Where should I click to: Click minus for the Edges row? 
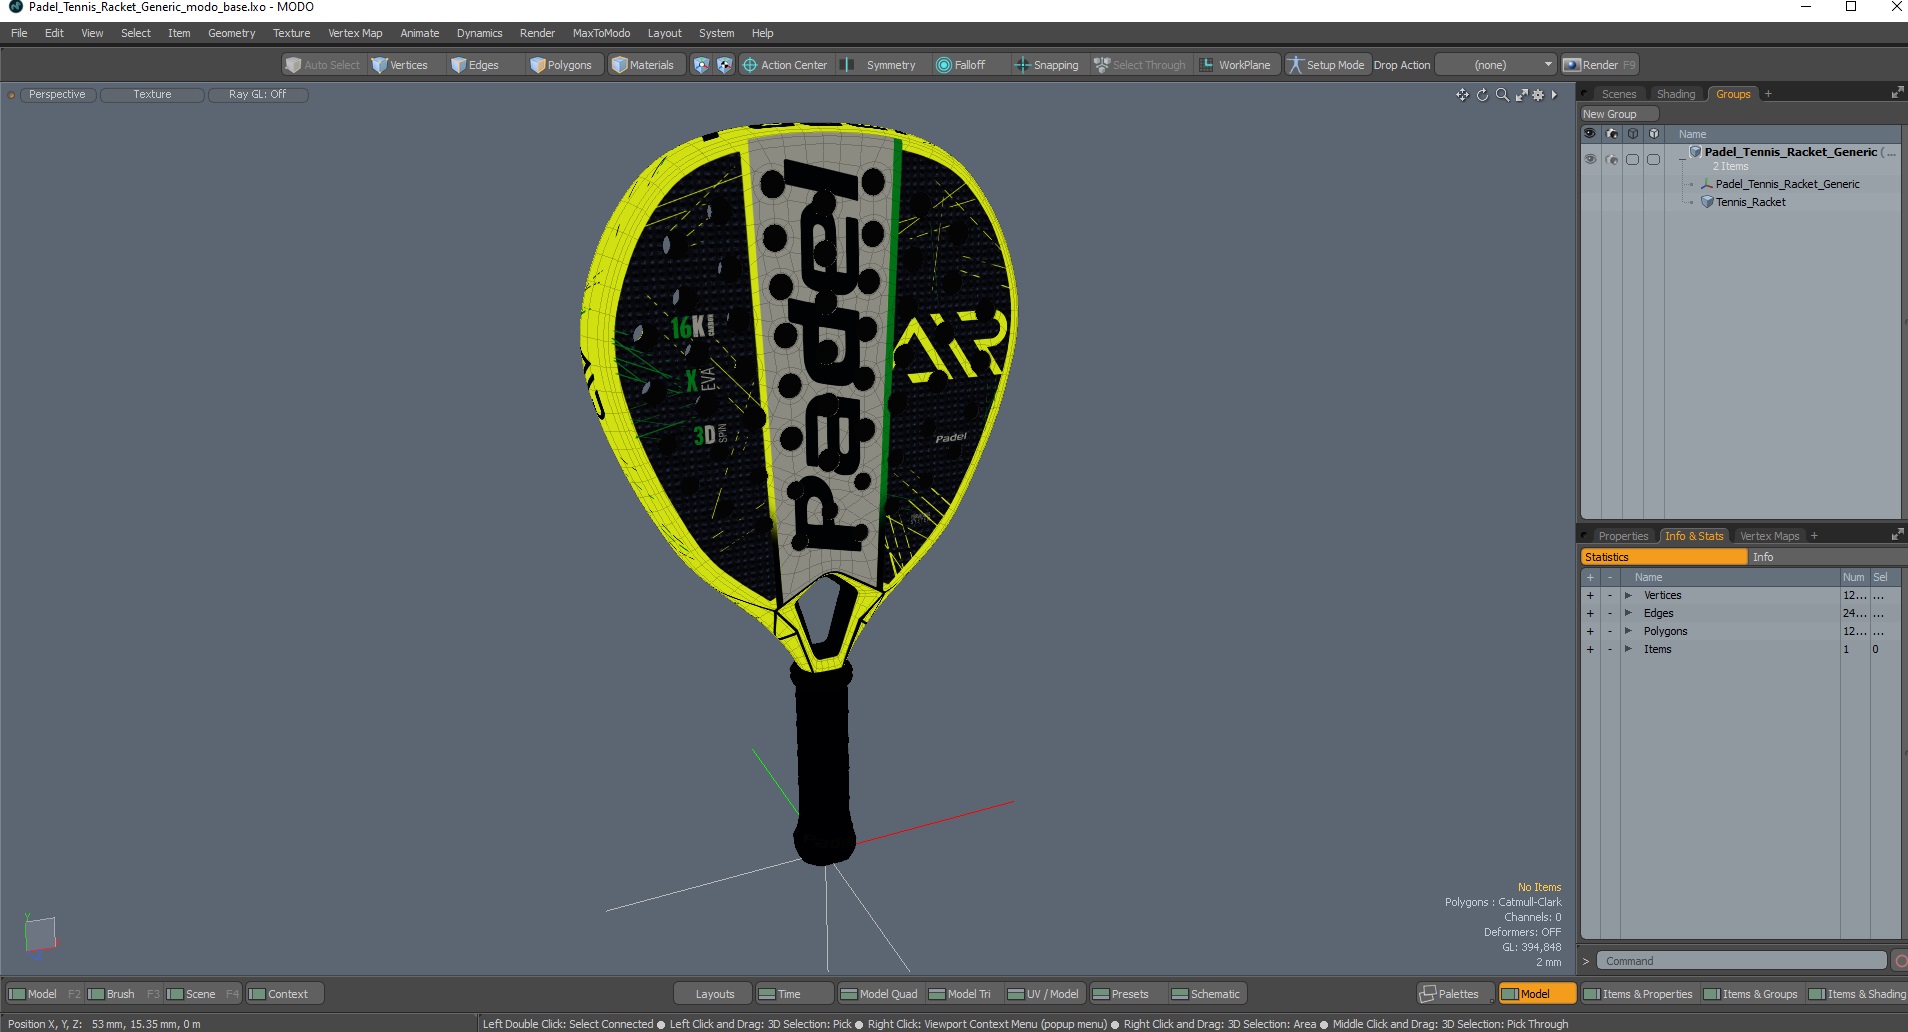pos(1610,613)
